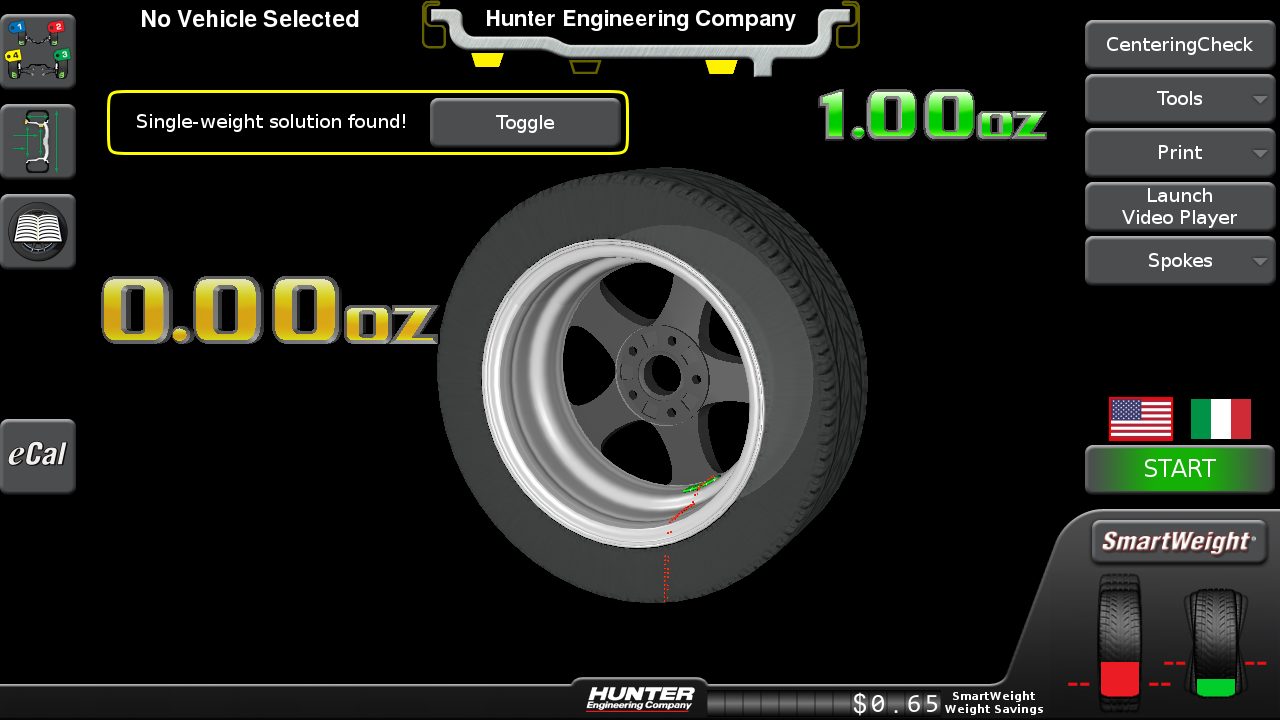Click the rim profile diagram at top
Image resolution: width=1280 pixels, height=720 pixels.
click(x=640, y=38)
